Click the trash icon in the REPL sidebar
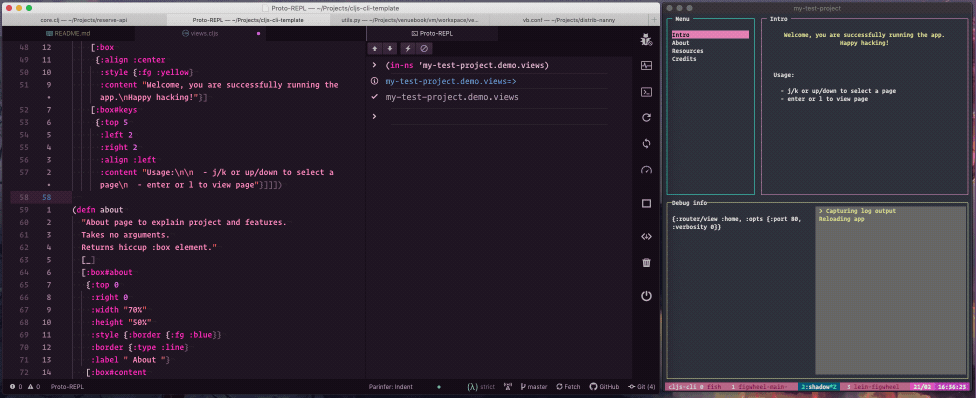The height and width of the screenshot is (398, 976). (x=646, y=263)
